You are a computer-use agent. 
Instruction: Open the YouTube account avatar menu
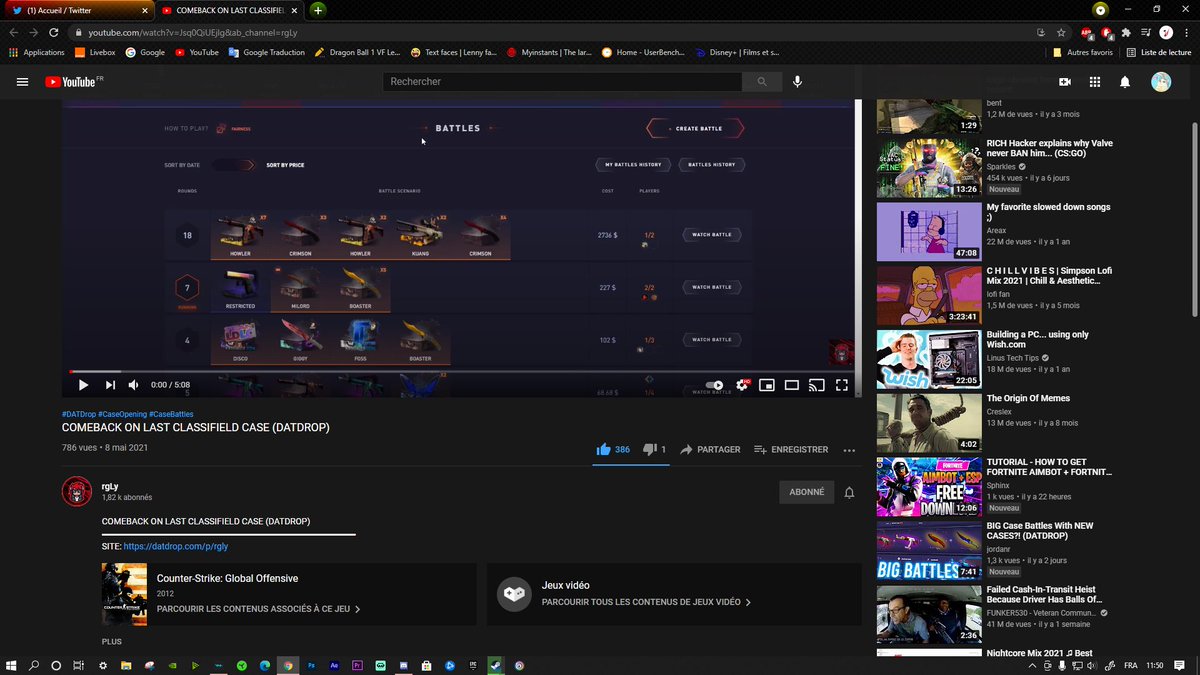point(1160,82)
